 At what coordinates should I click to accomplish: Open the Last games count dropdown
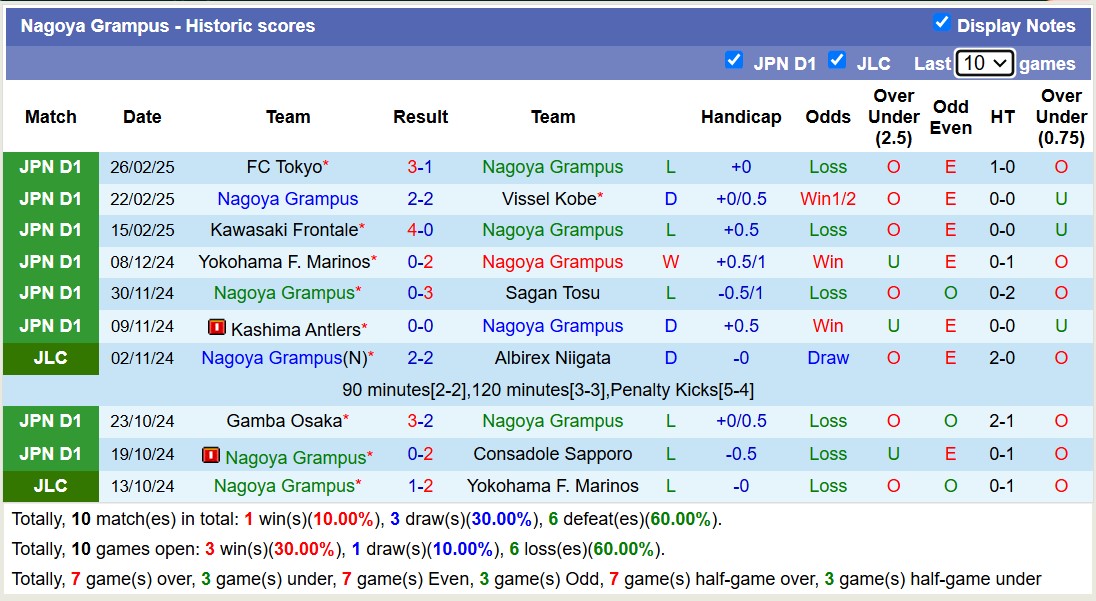(984, 63)
